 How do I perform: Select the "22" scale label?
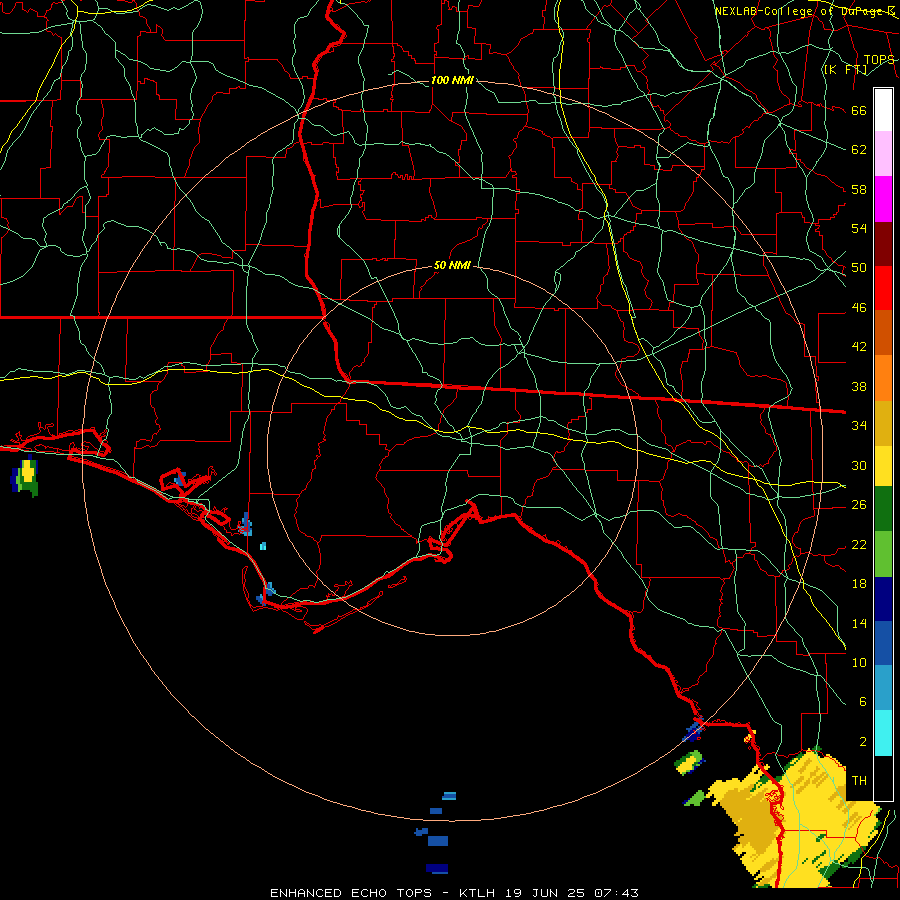click(x=859, y=544)
